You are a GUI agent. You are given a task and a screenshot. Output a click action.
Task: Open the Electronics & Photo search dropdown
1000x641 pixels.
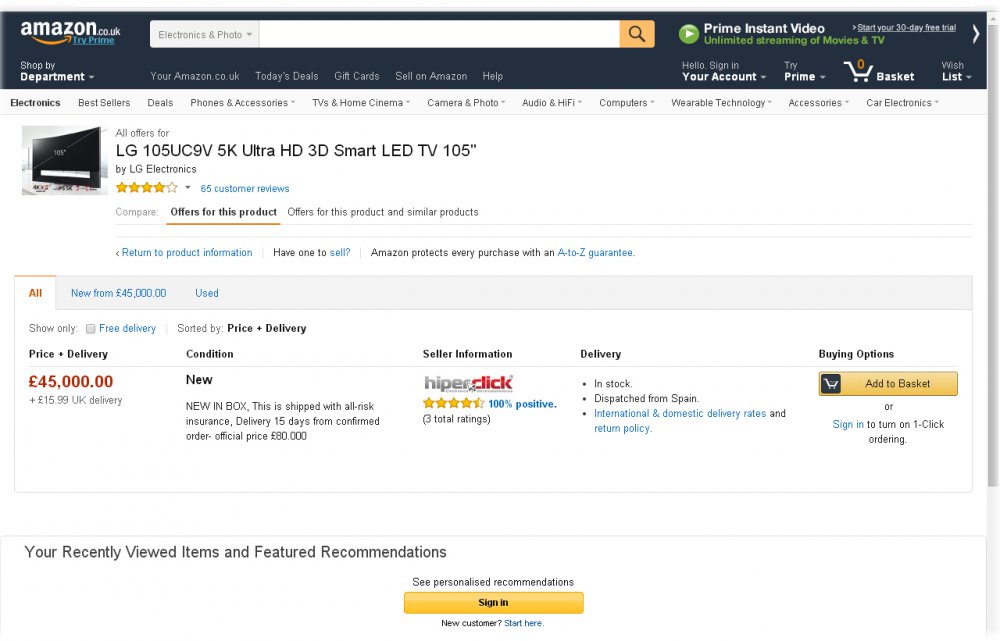[205, 34]
